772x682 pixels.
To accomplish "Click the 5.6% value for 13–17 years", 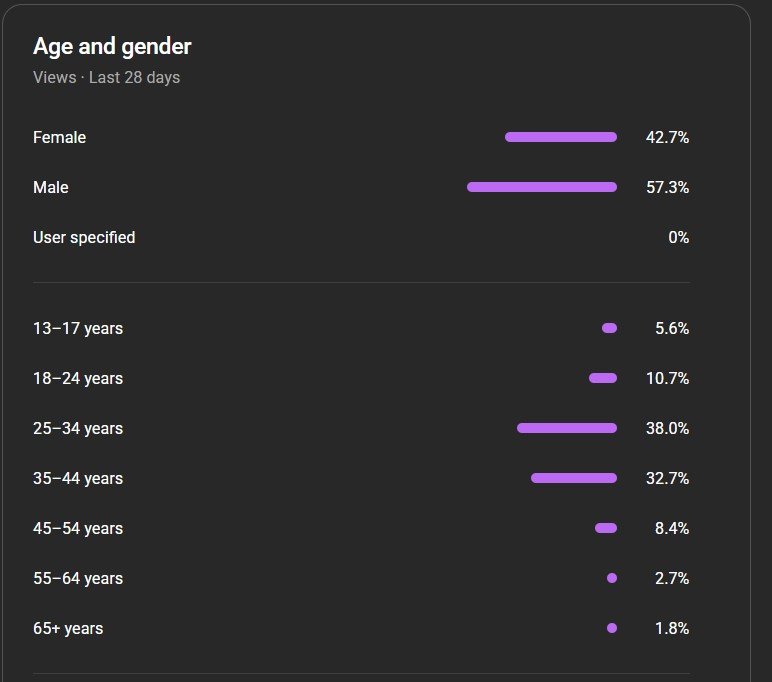I will pos(672,329).
